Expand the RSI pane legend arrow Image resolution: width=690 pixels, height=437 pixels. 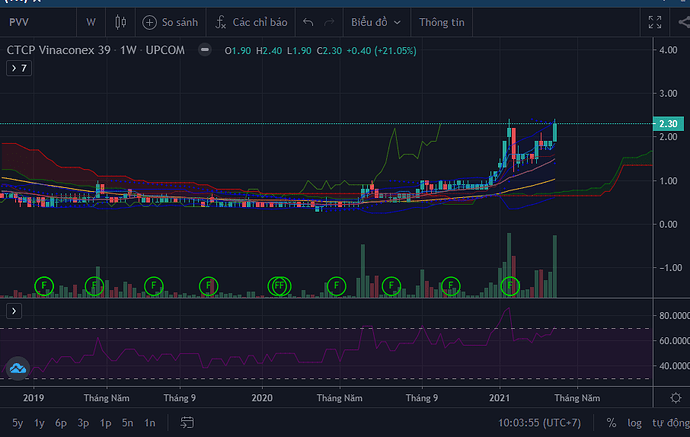[12, 311]
